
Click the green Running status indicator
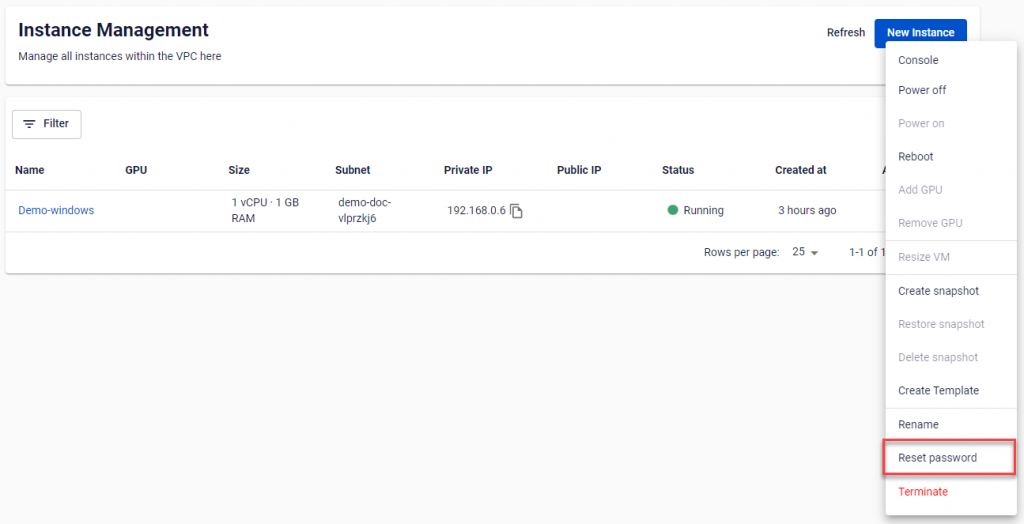click(673, 211)
